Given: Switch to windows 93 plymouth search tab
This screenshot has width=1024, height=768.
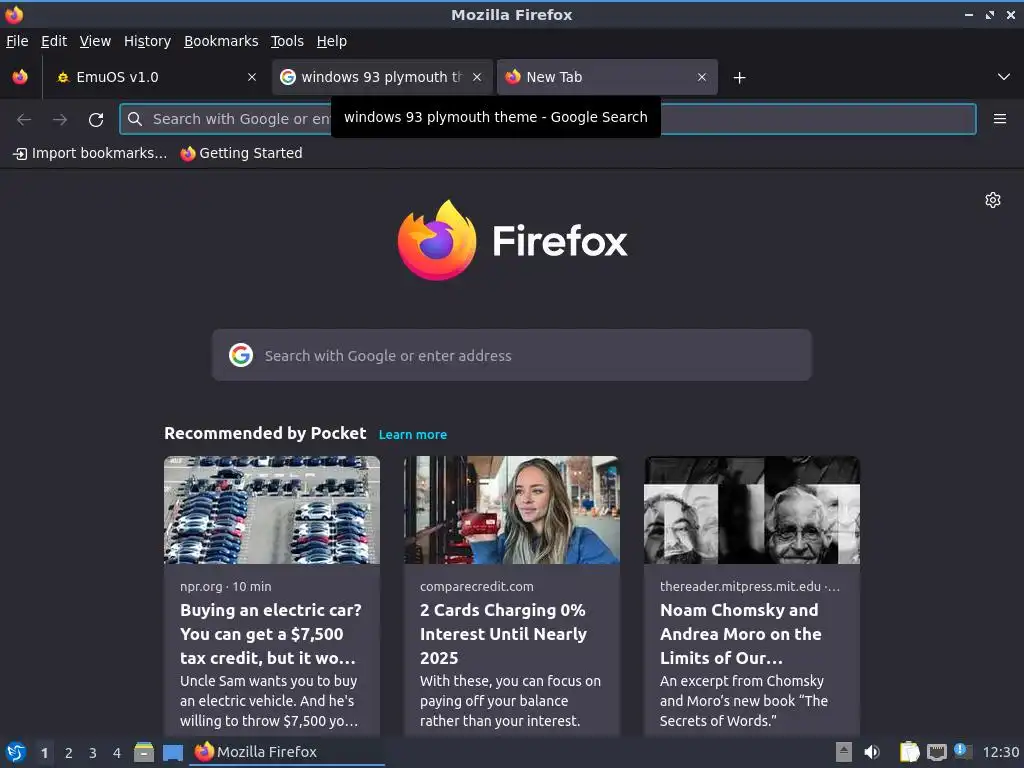Looking at the screenshot, I should [383, 77].
